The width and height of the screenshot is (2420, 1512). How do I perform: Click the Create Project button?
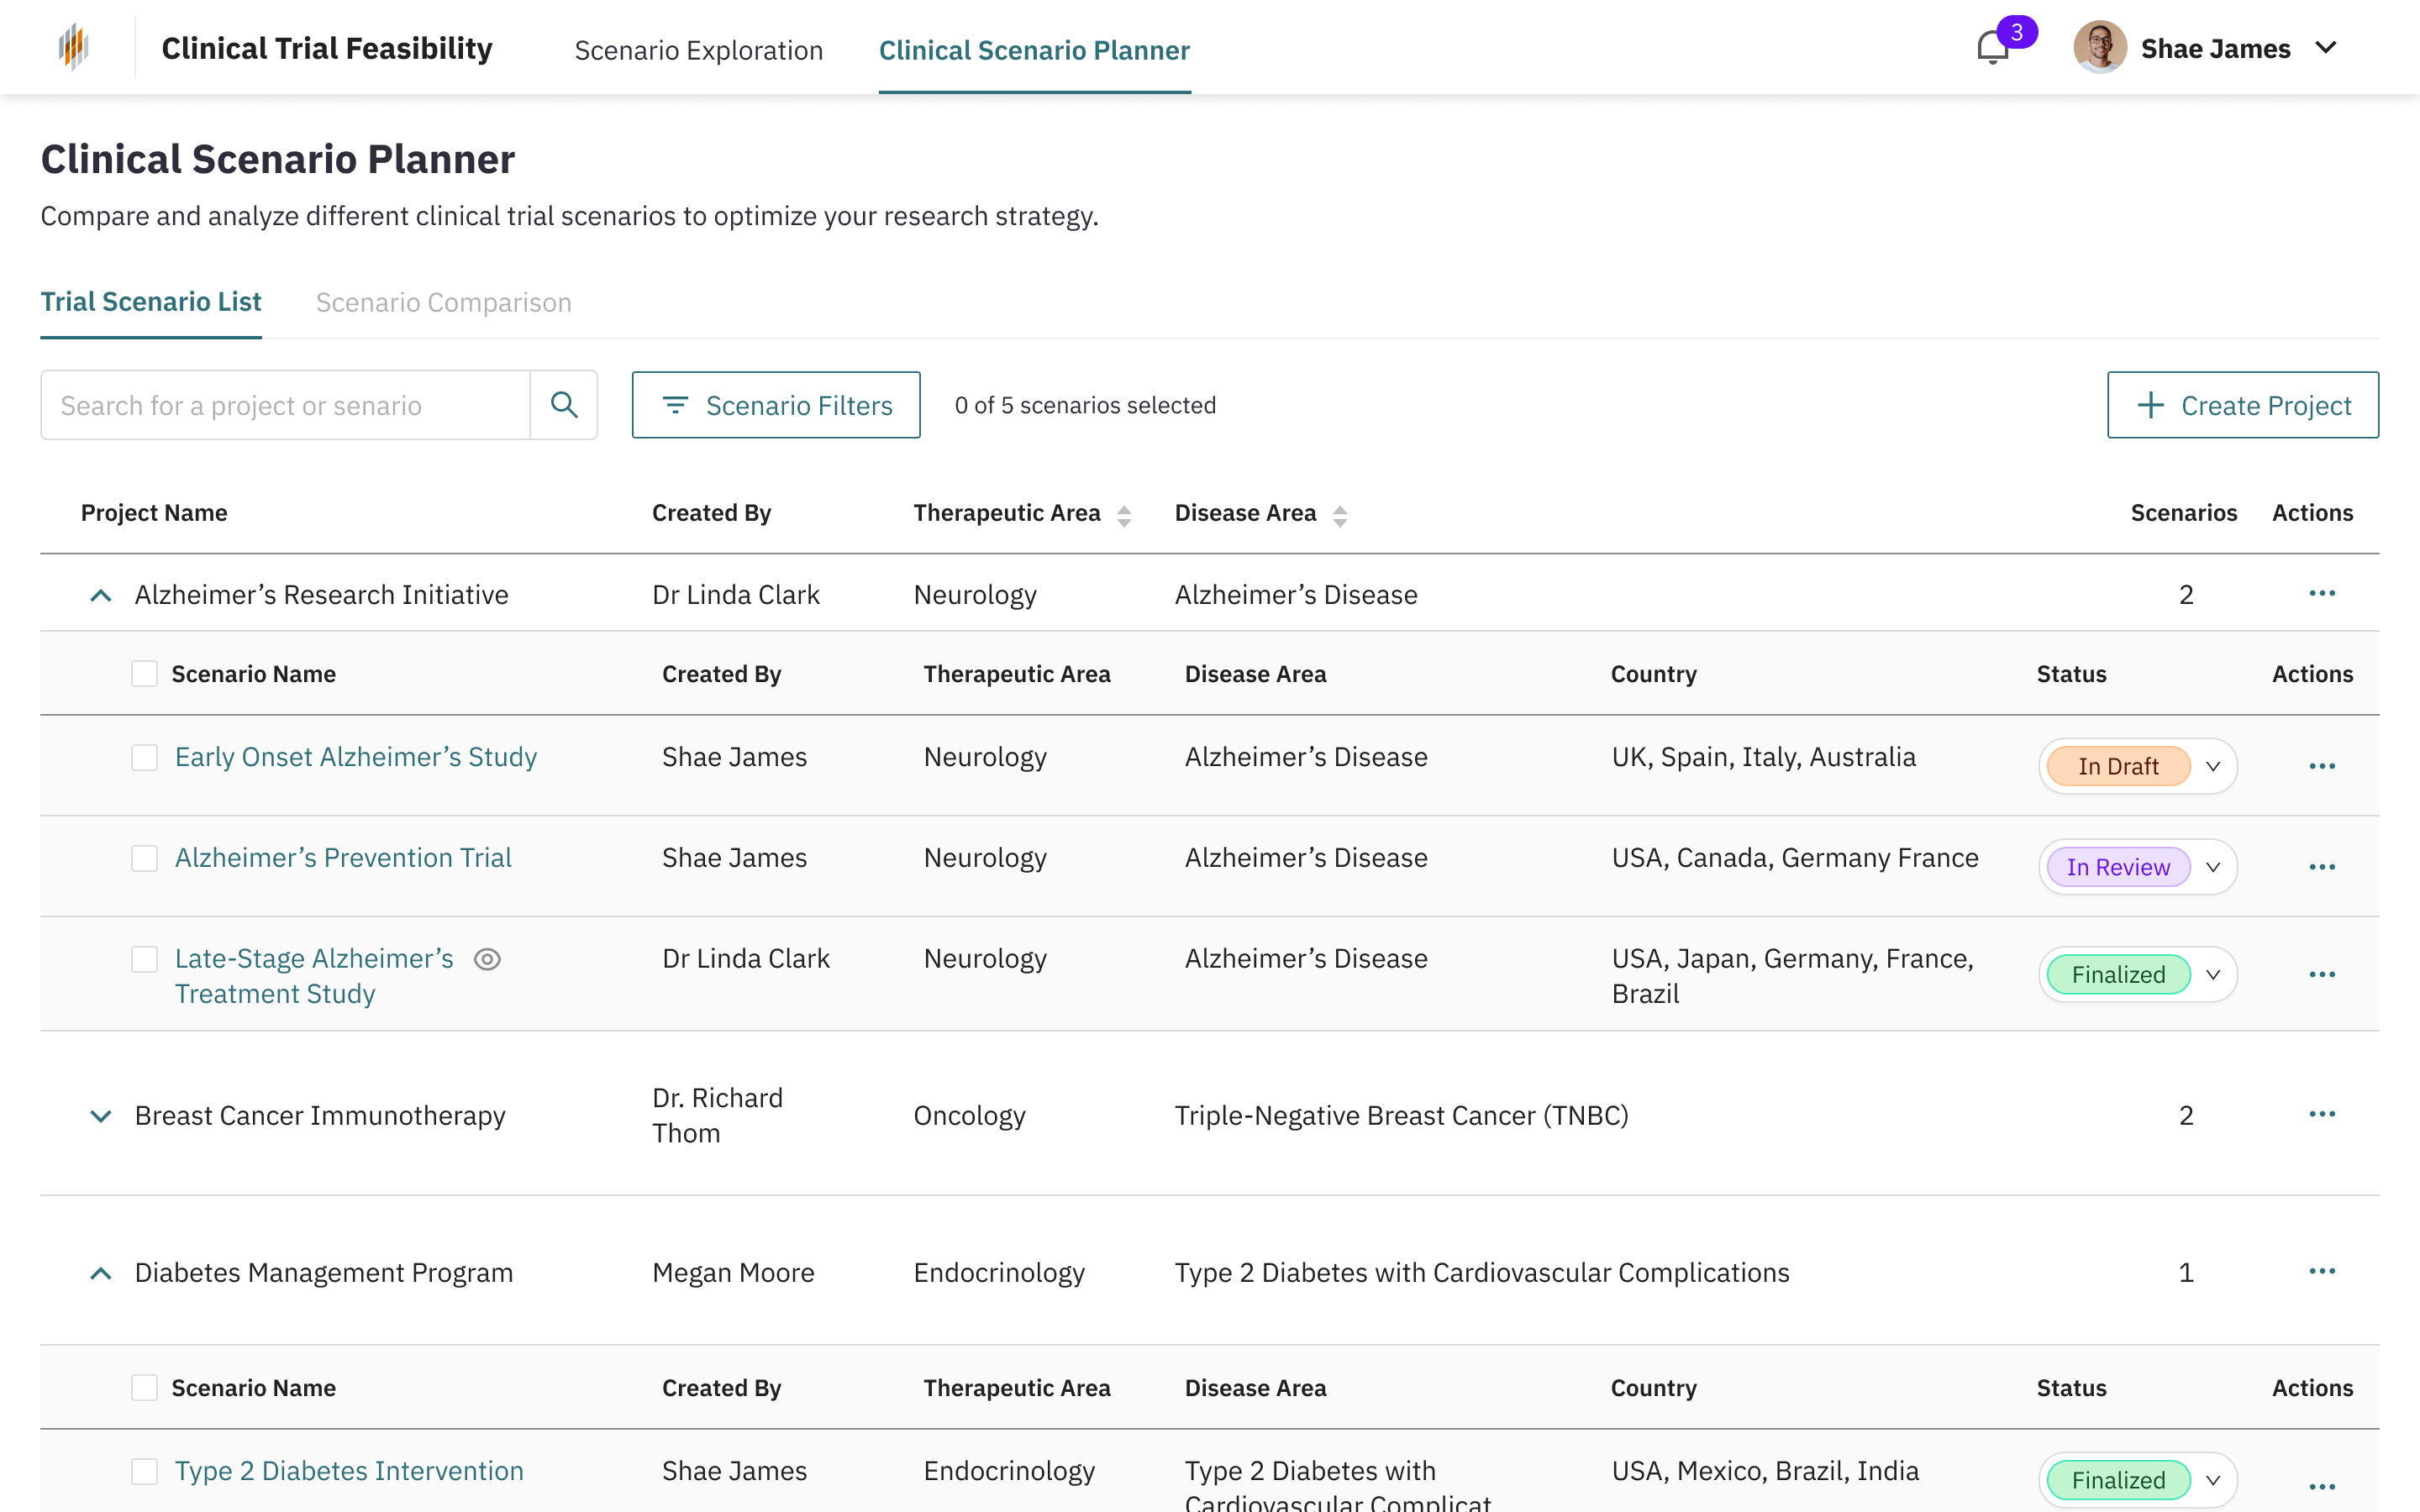pos(2242,405)
